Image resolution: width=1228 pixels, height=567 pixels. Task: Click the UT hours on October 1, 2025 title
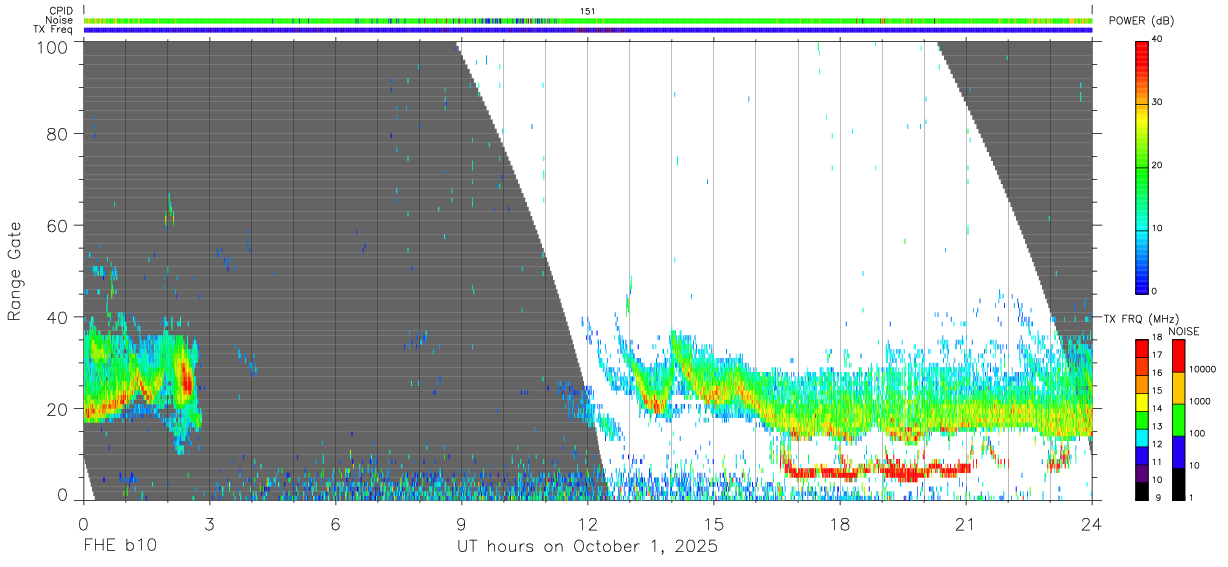click(x=587, y=546)
